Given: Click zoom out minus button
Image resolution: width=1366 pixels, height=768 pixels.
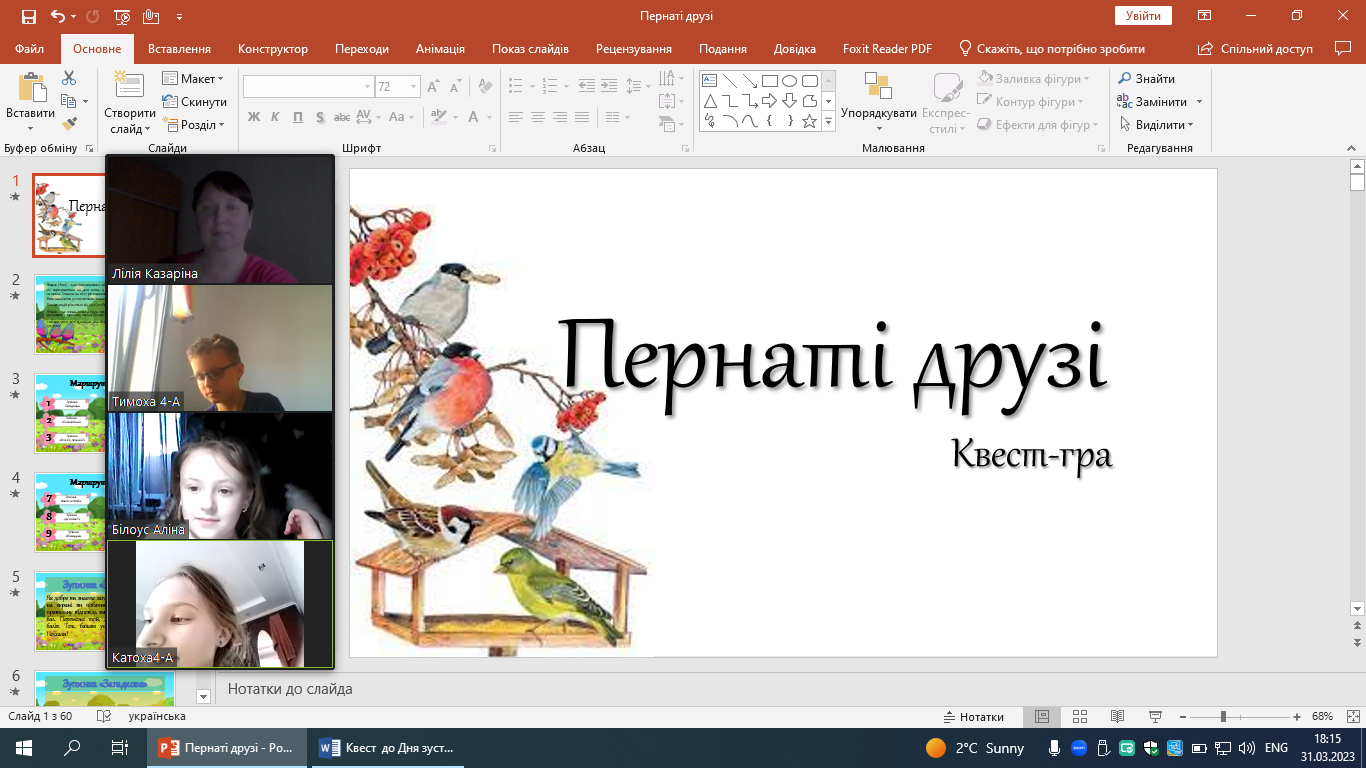Looking at the screenshot, I should 1185,717.
